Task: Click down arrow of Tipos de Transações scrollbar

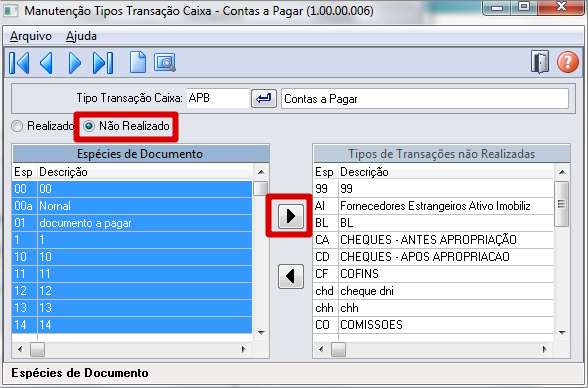Action: coord(562,333)
